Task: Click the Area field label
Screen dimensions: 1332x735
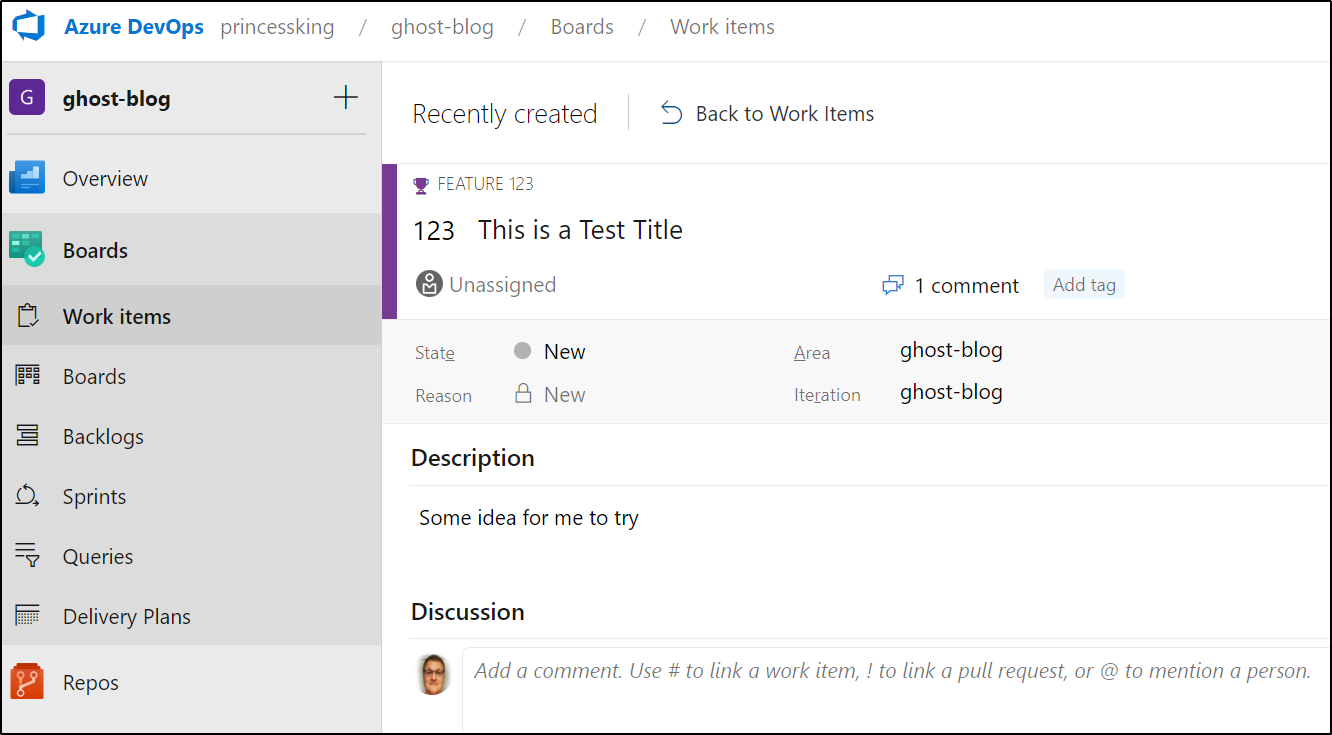Action: pos(812,353)
